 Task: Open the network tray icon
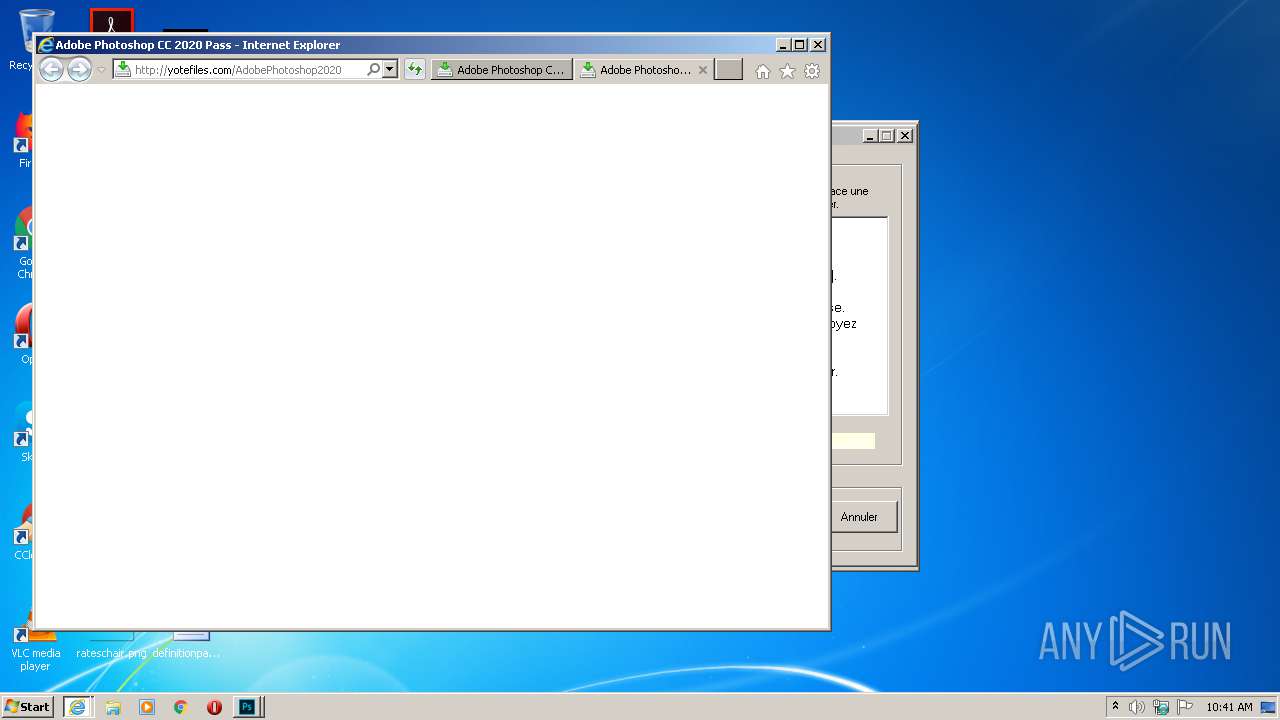pyautogui.click(x=1161, y=707)
